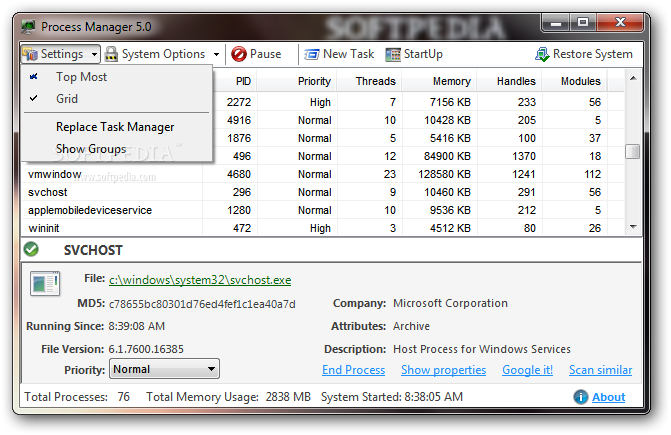Open the c:\windows\system32\svchost.exe file link

click(x=200, y=280)
